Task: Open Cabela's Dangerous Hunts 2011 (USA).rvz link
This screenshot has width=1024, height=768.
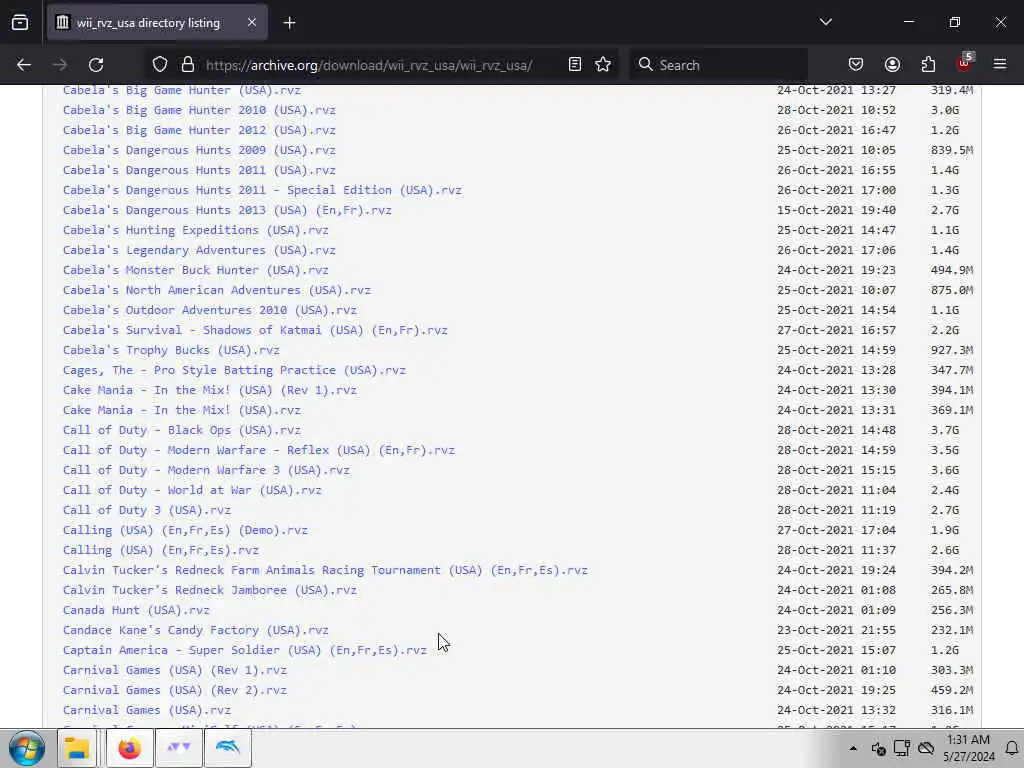Action: (199, 170)
